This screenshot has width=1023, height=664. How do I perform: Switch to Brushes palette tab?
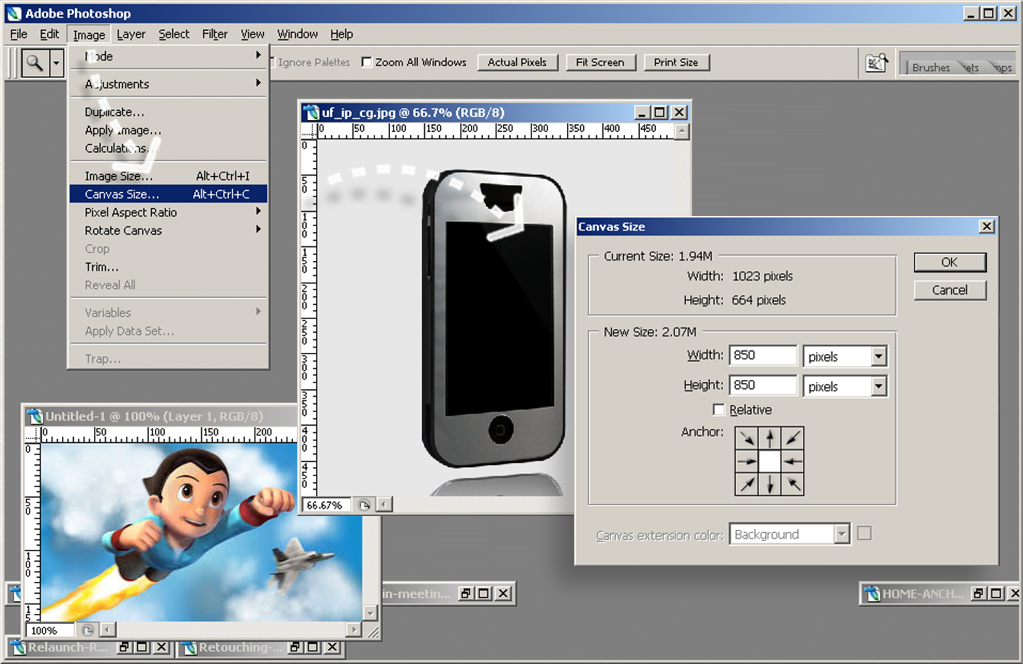pyautogui.click(x=930, y=67)
